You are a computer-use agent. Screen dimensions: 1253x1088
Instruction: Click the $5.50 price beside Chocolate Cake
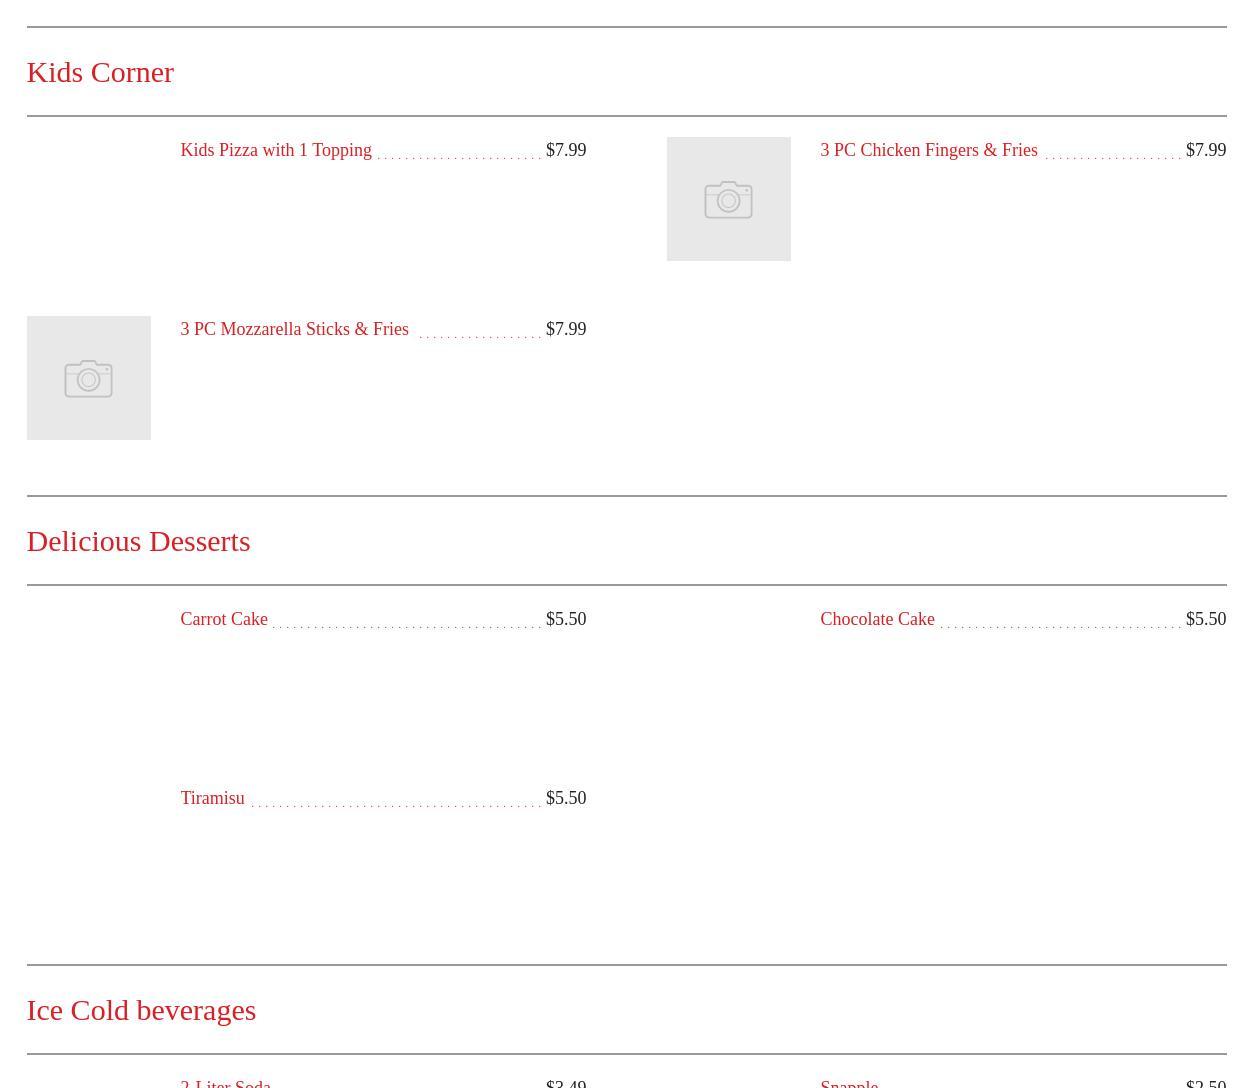[x=1205, y=619]
